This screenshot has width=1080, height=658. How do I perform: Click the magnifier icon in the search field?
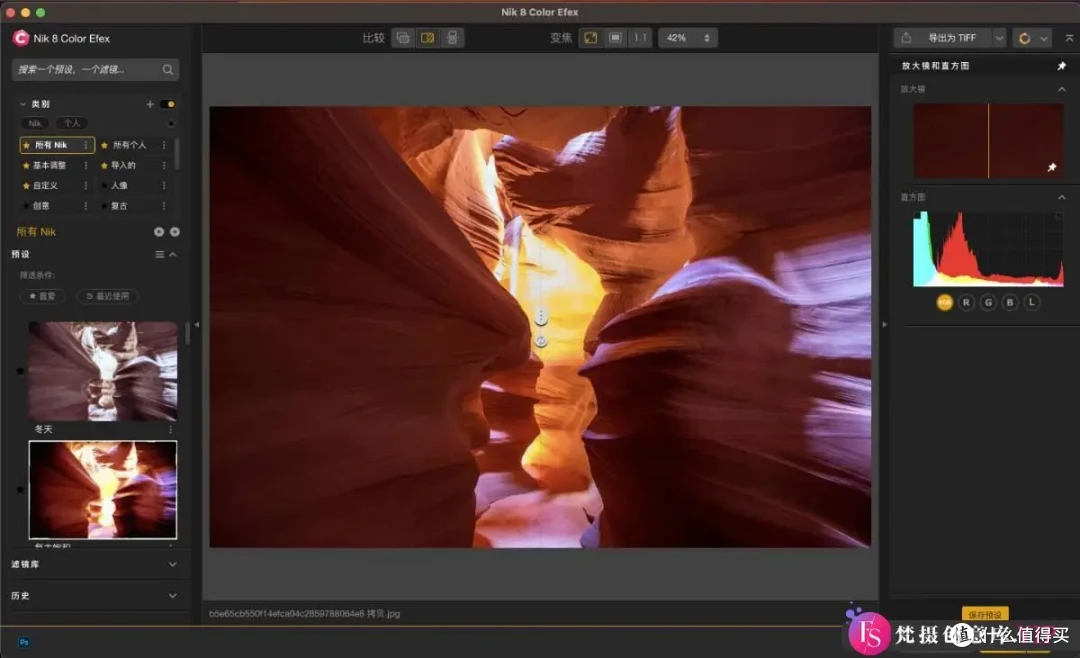167,70
